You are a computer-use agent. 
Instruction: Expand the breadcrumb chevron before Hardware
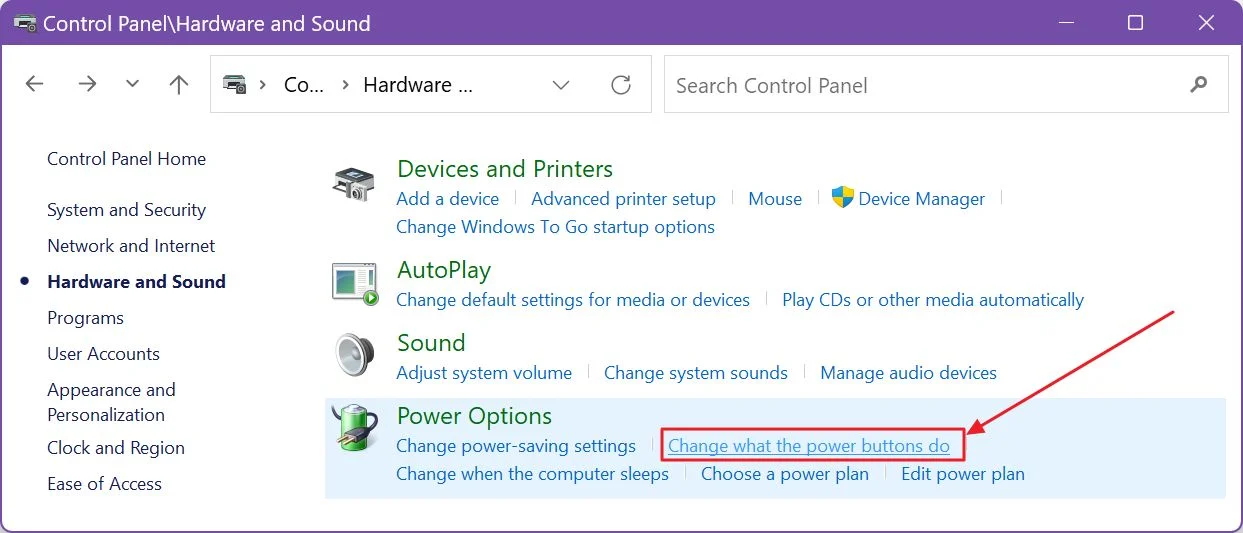pos(345,85)
